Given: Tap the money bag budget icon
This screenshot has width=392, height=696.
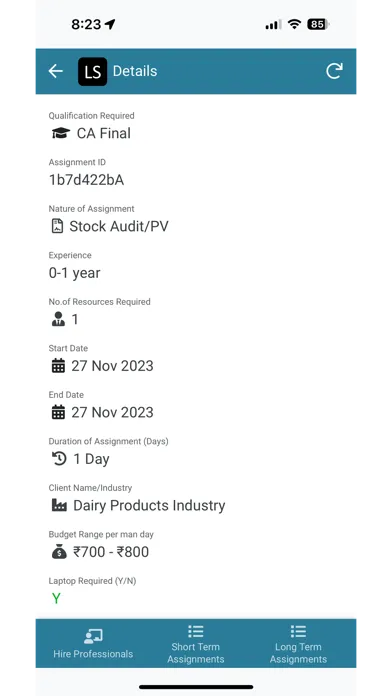Looking at the screenshot, I should point(59,552).
